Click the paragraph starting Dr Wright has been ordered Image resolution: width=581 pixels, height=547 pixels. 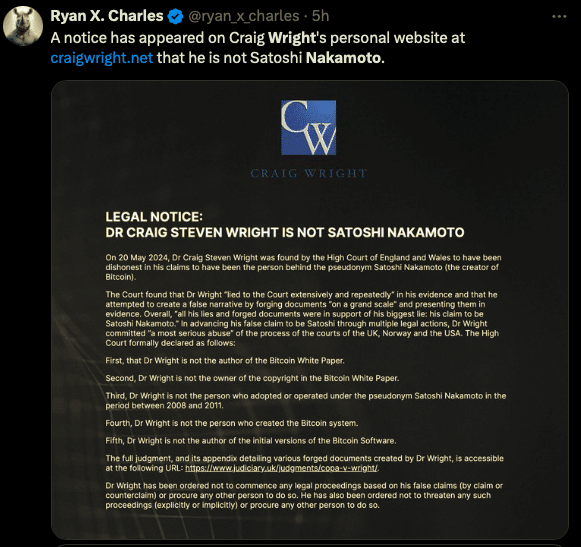[x=304, y=495]
